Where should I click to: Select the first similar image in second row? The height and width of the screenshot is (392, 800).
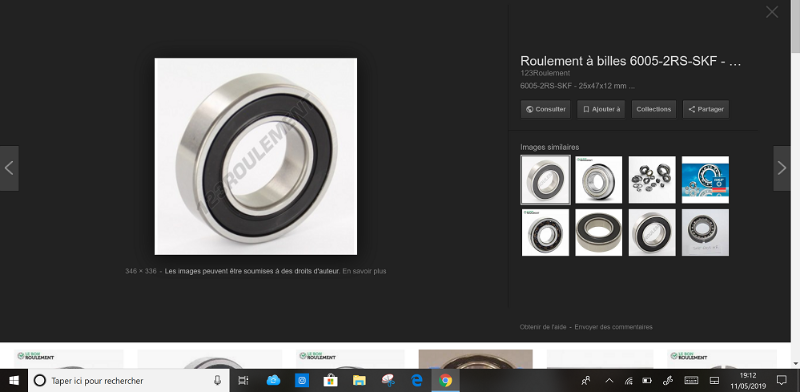(545, 232)
